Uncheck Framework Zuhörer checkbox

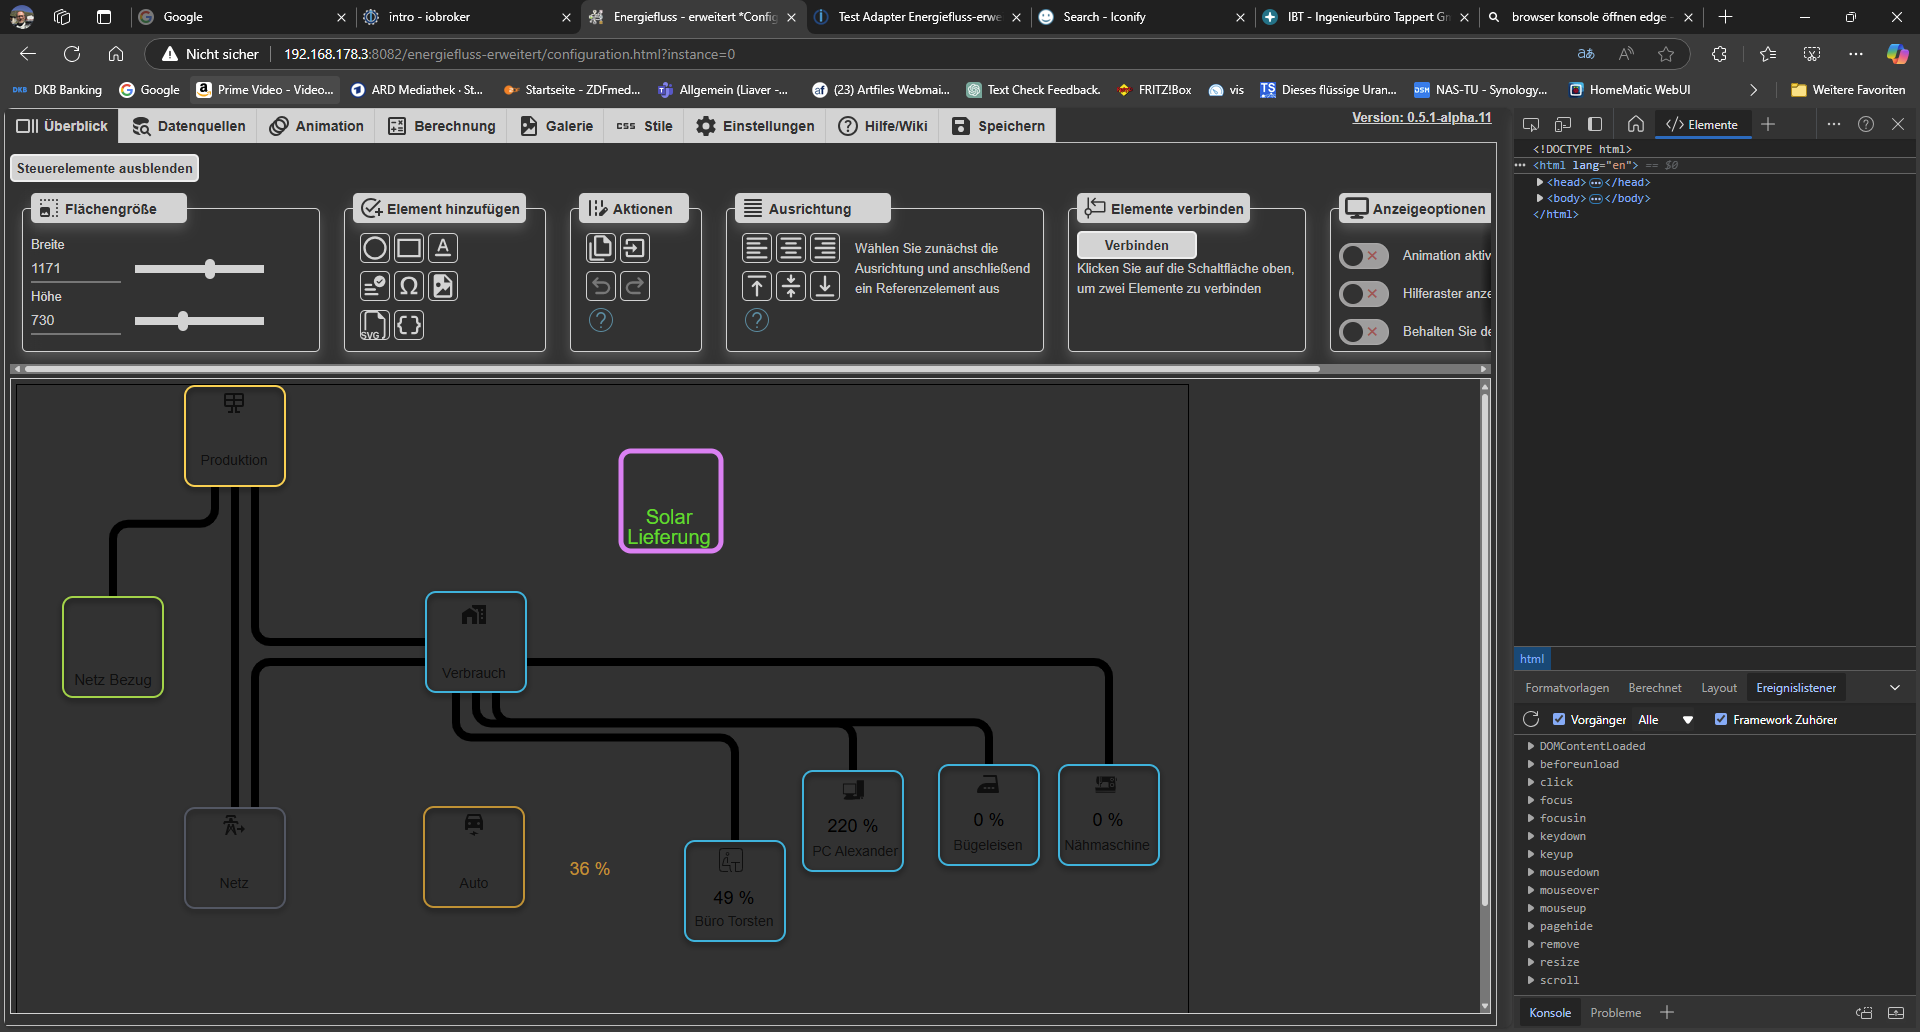coord(1721,719)
